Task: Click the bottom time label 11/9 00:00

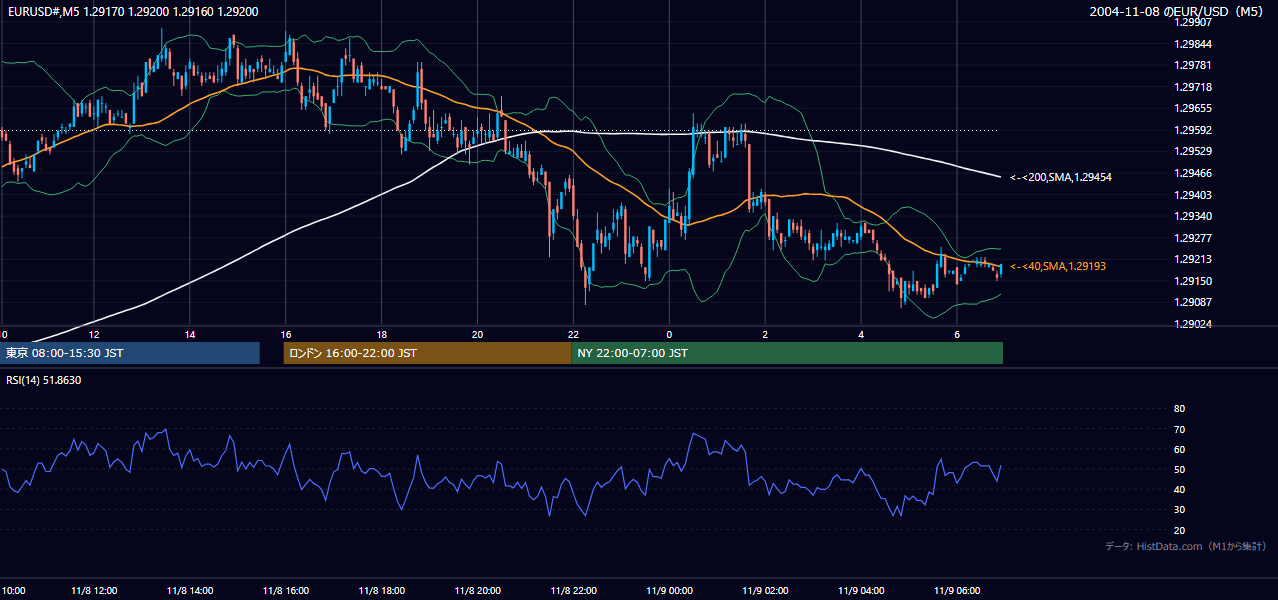Action: point(669,591)
